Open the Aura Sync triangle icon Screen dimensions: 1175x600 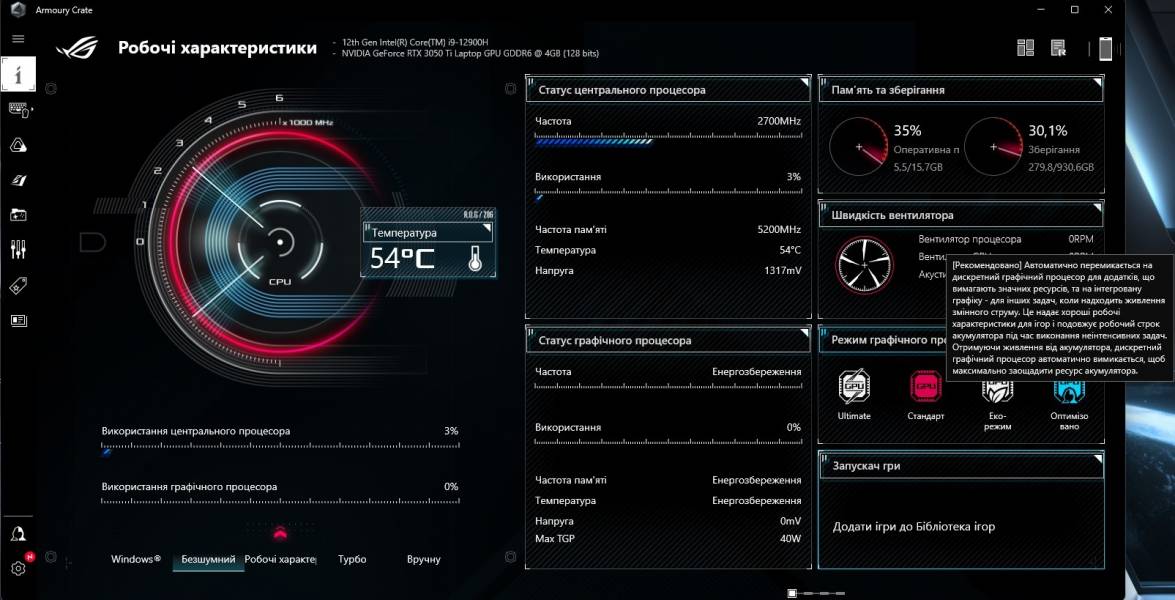(x=18, y=145)
